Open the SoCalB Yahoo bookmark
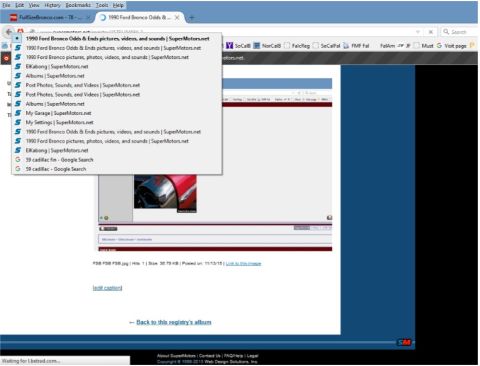This screenshot has height=366, width=480. [x=238, y=46]
